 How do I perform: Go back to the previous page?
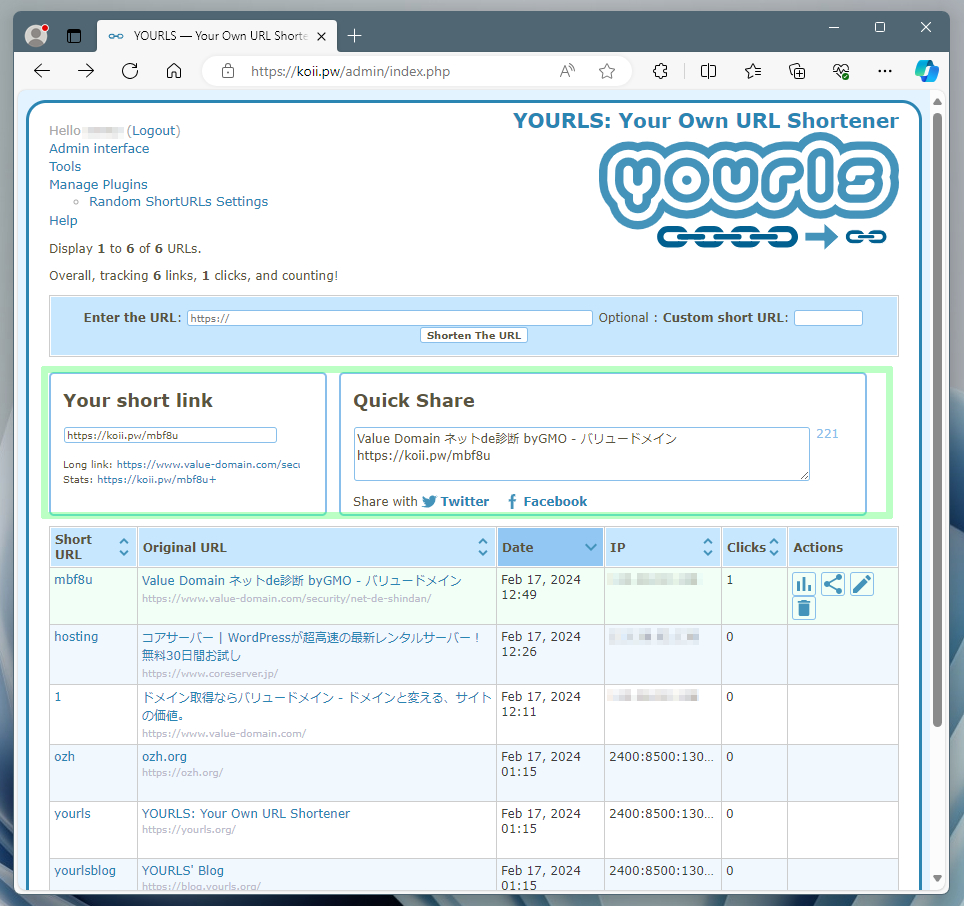pos(42,71)
